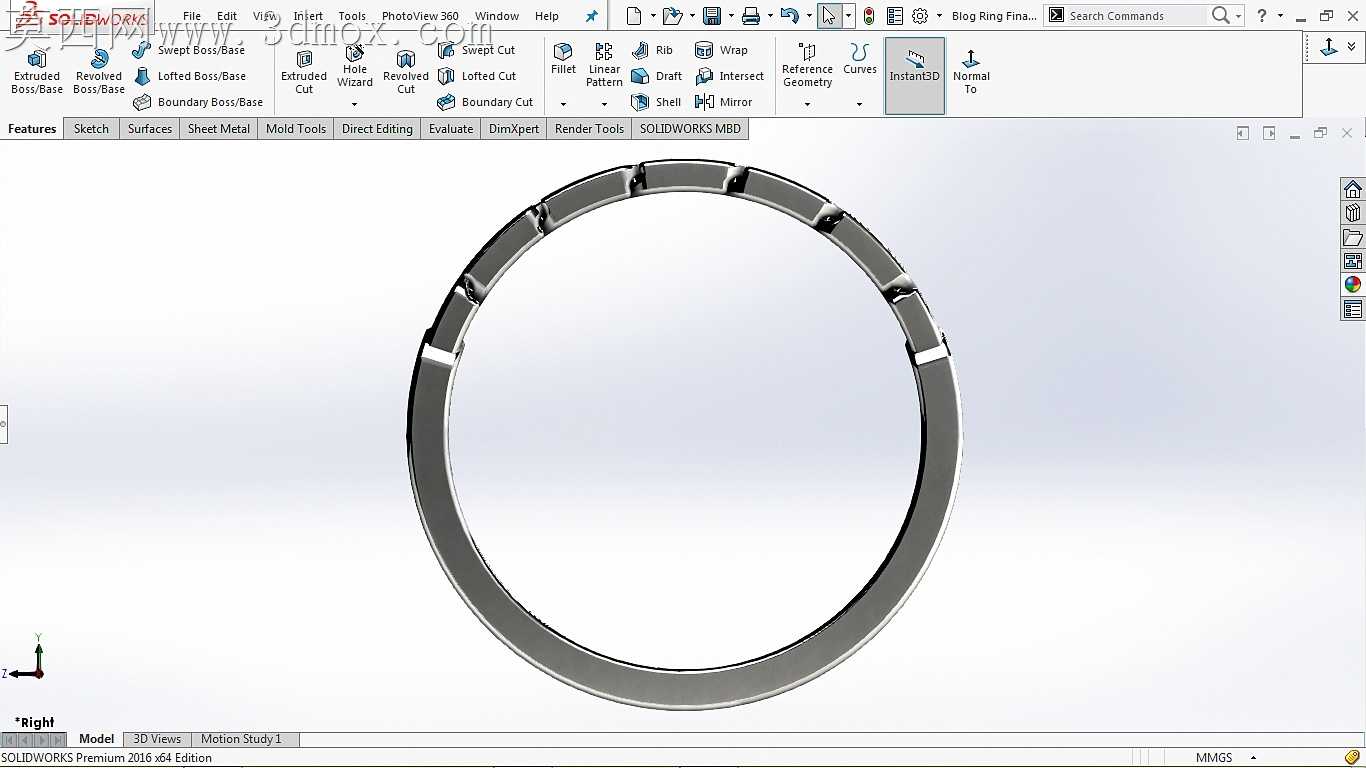Create a New document

633,16
